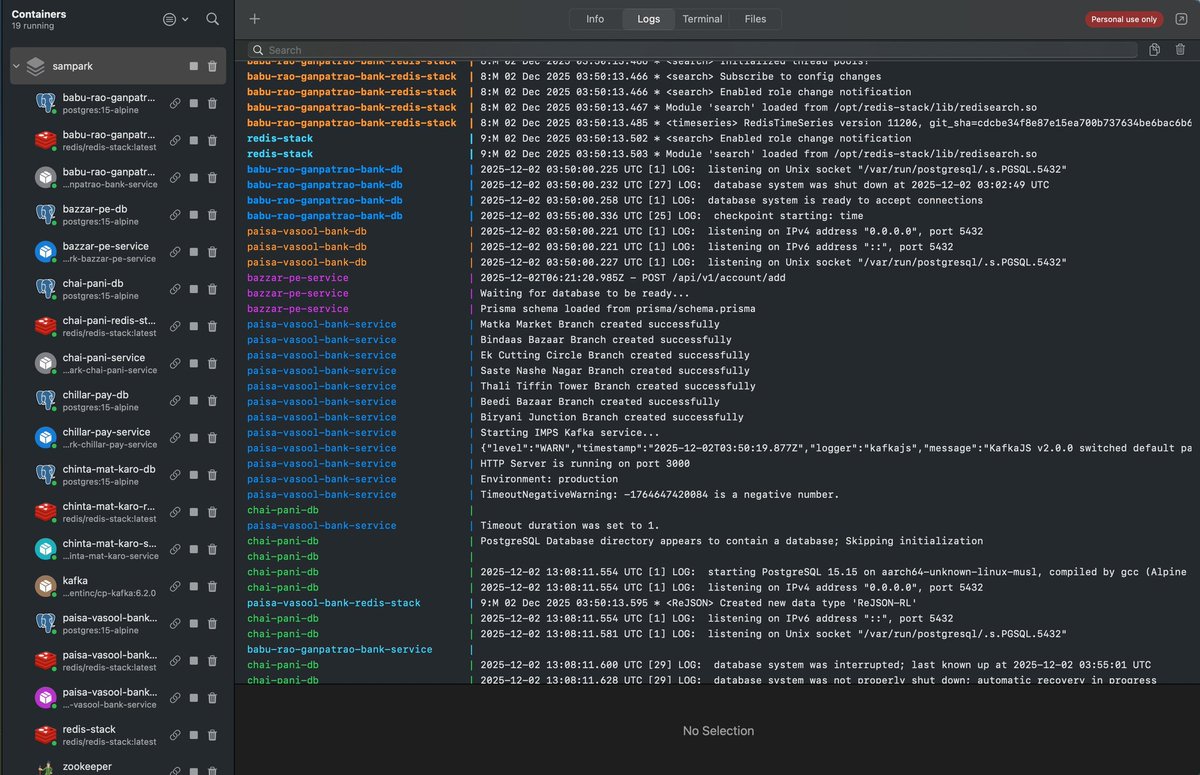Focus the log Search field
The width and height of the screenshot is (1200, 775).
[692, 50]
